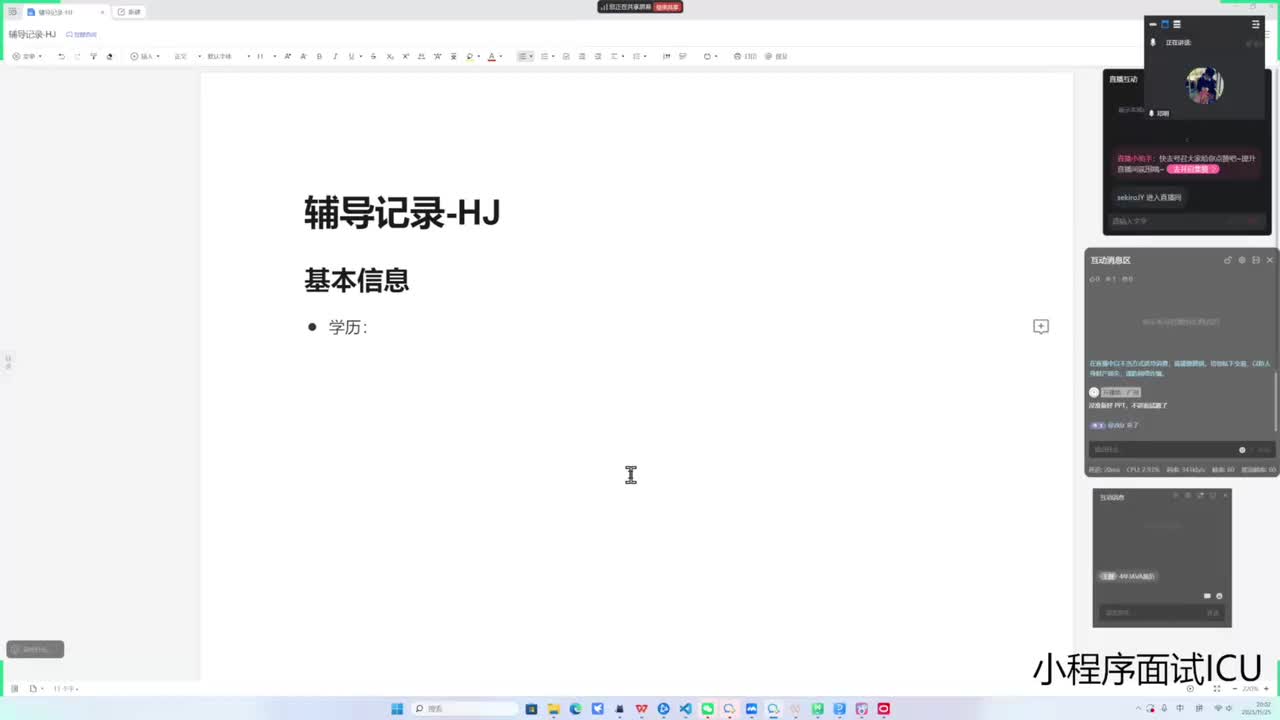Open the paragraph style dropdown

coord(187,56)
